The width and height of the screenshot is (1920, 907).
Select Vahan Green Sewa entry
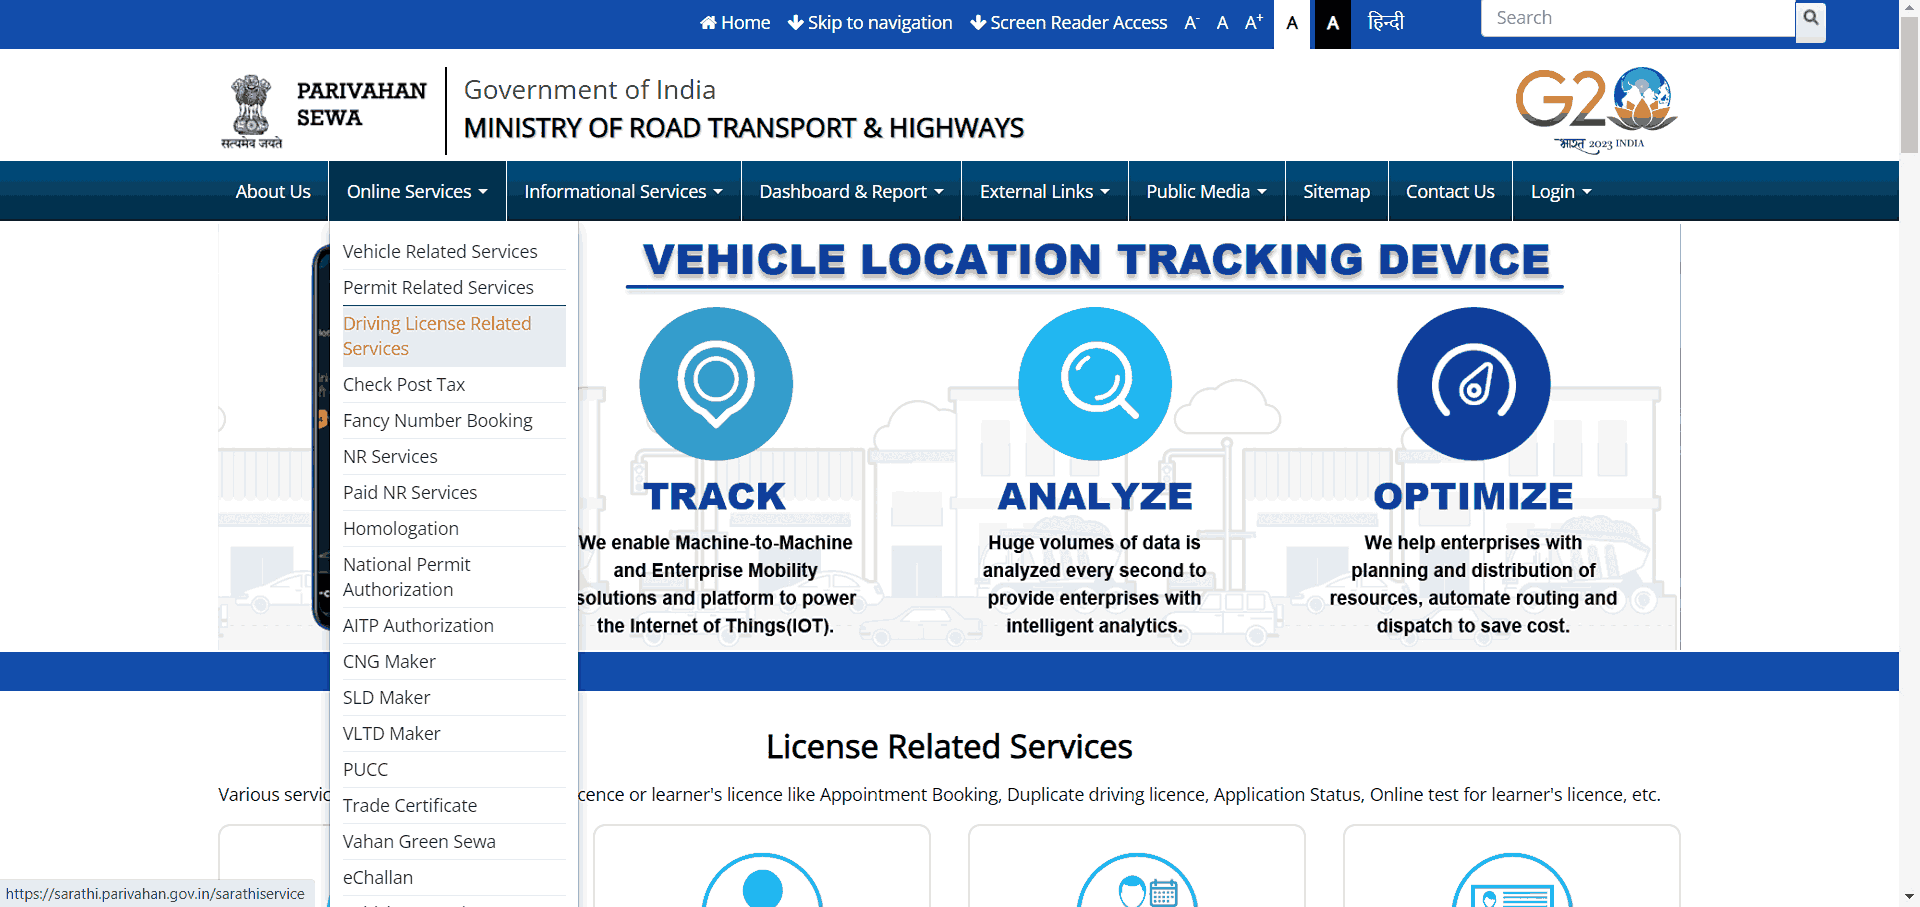pos(454,842)
